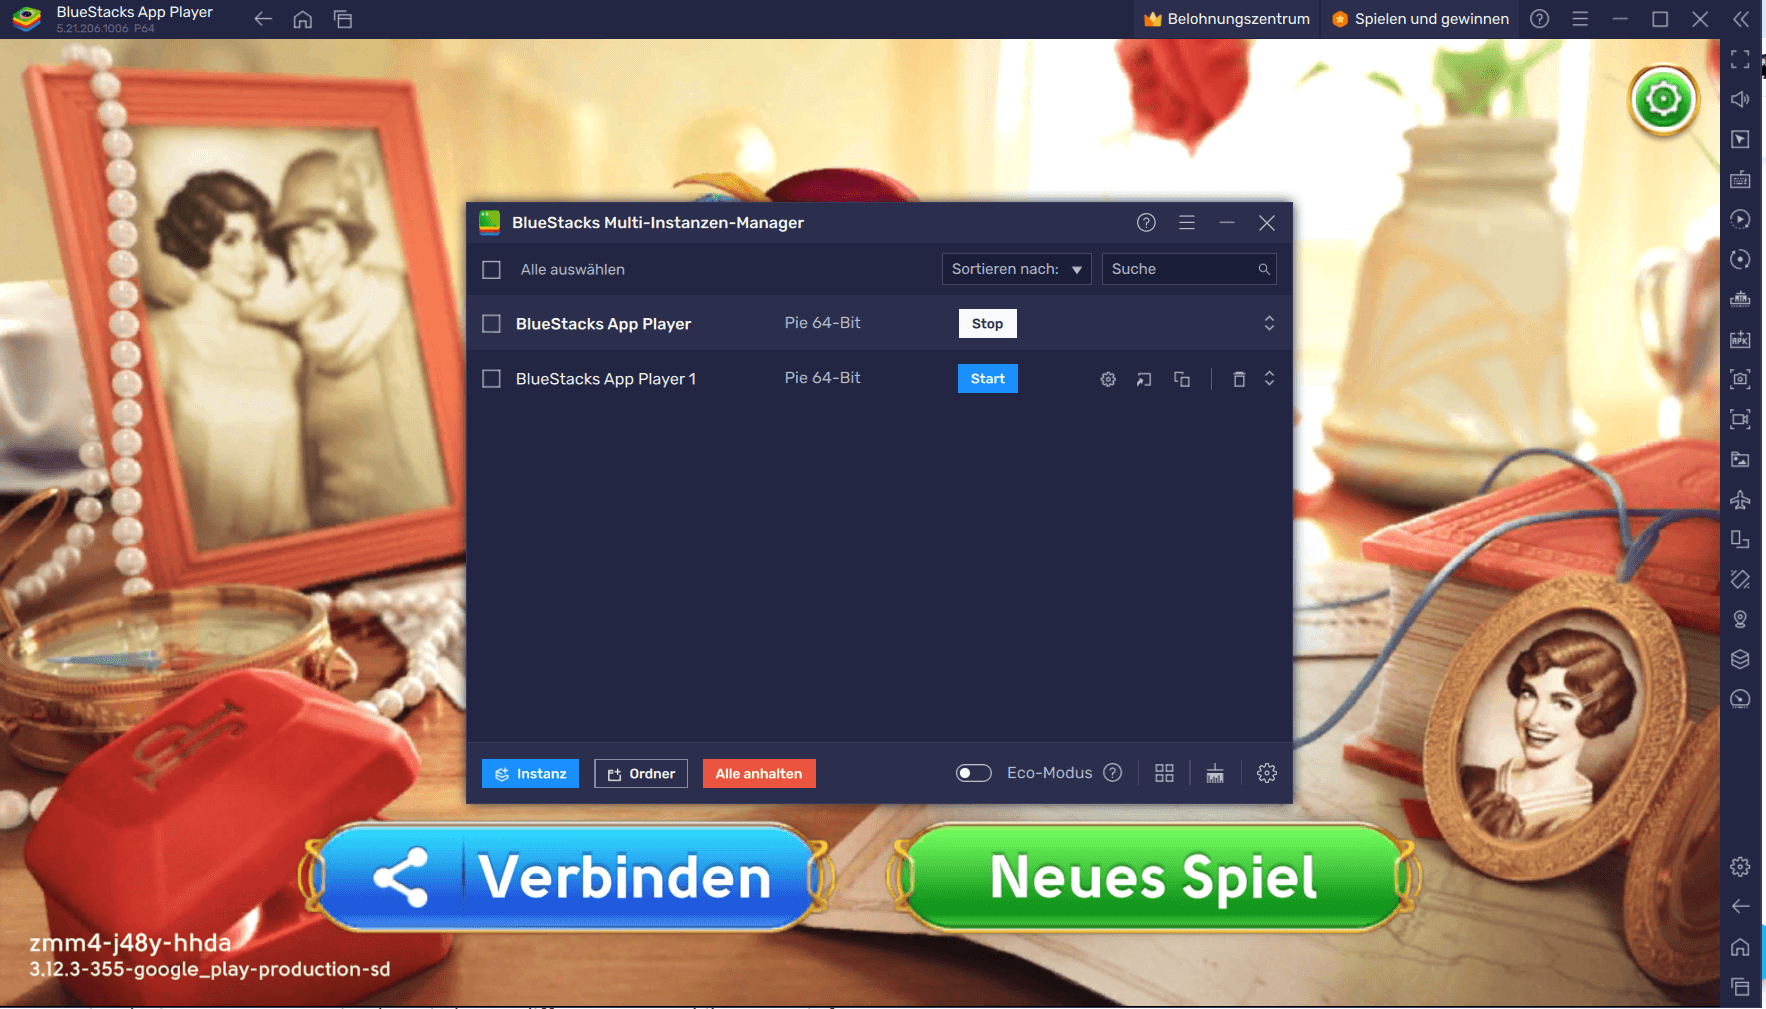This screenshot has height=1009, width=1766.
Task: Toggle airplane mode icon in sidebar
Action: (x=1740, y=499)
